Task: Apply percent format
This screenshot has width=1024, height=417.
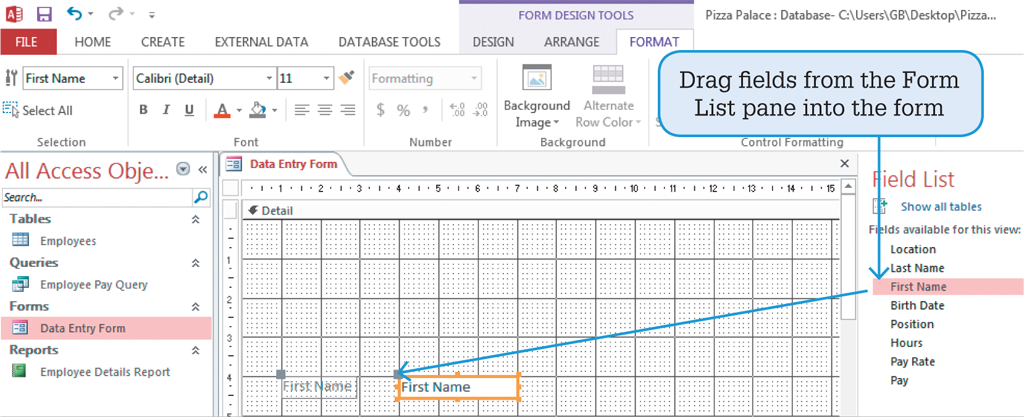Action: 404,110
